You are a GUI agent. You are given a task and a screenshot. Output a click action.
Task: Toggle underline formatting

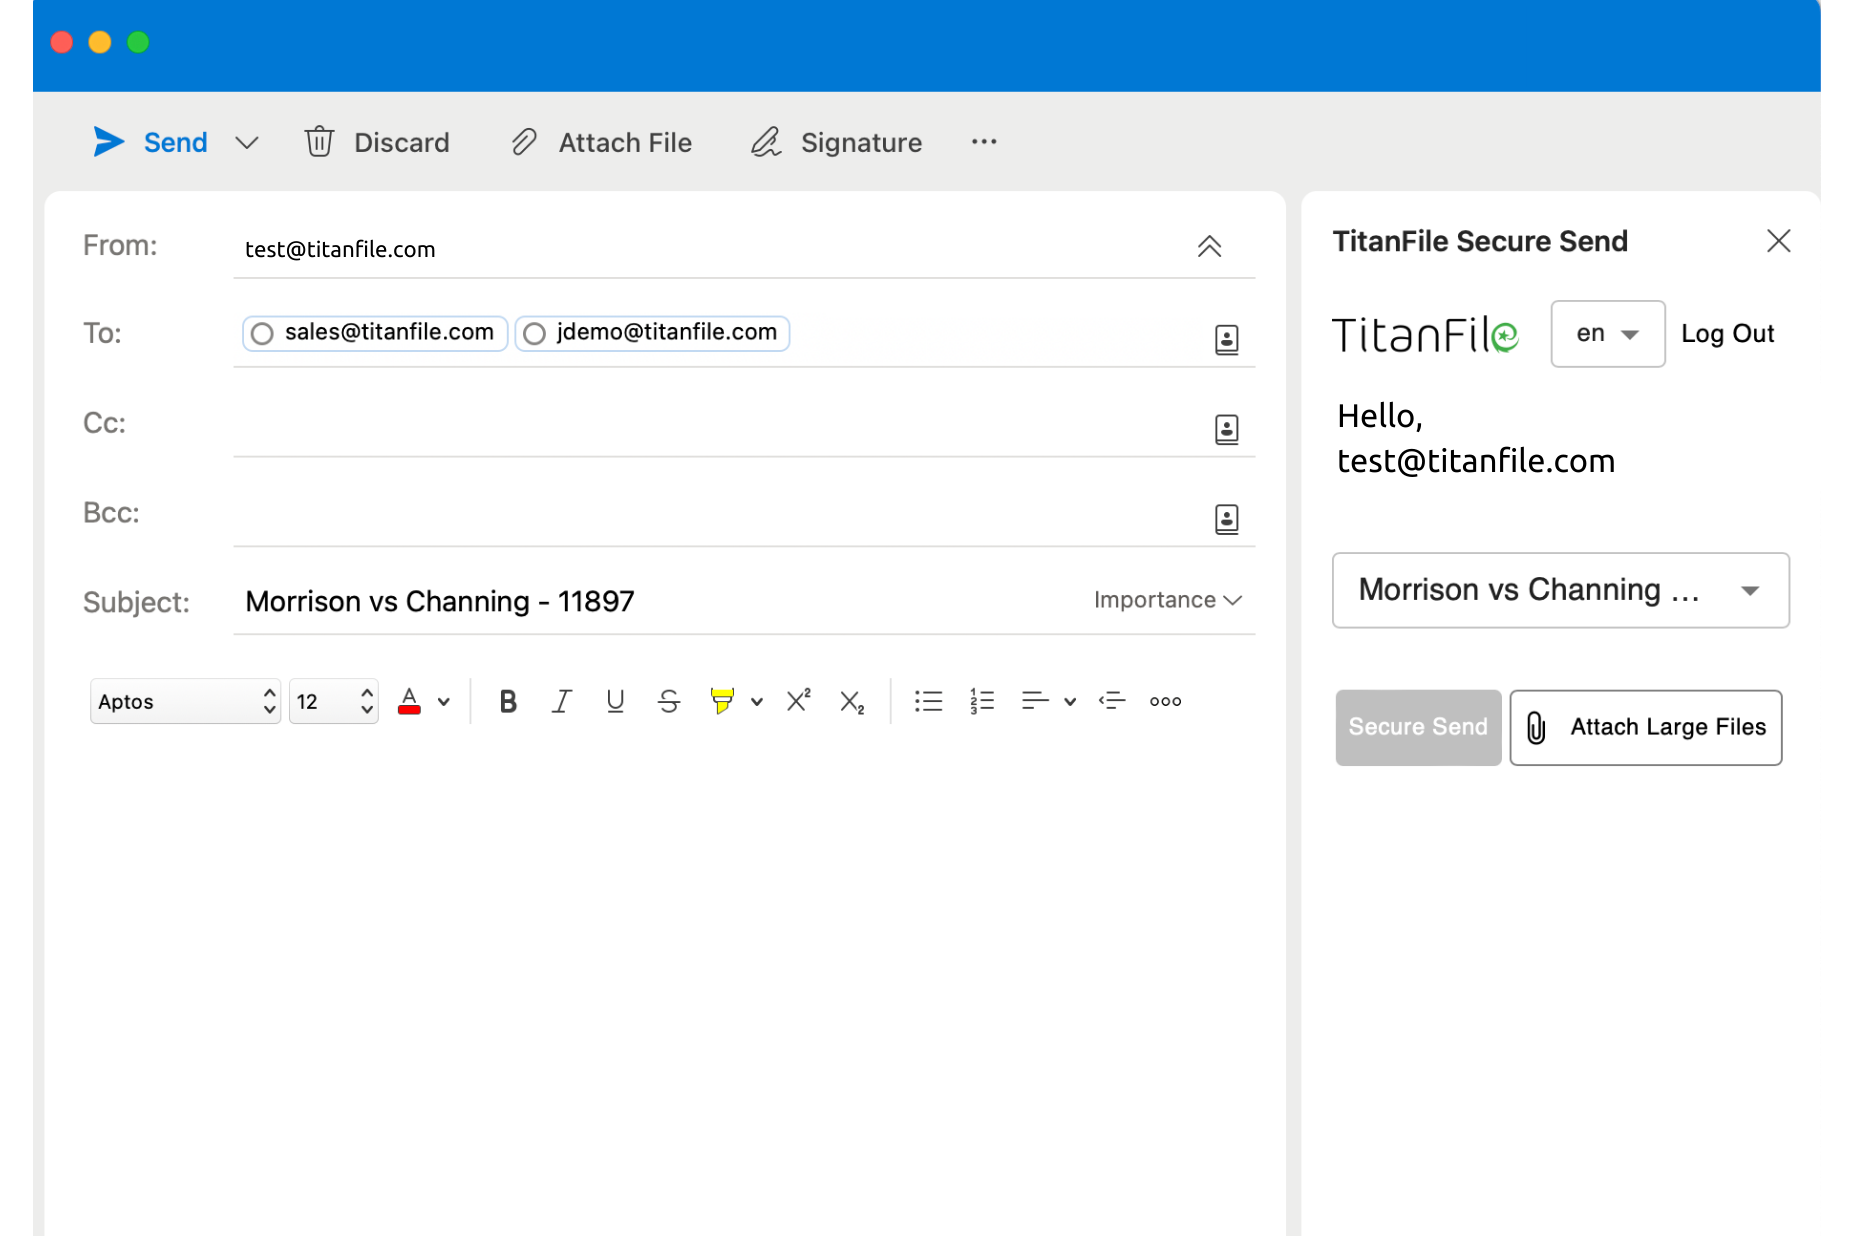coord(615,702)
